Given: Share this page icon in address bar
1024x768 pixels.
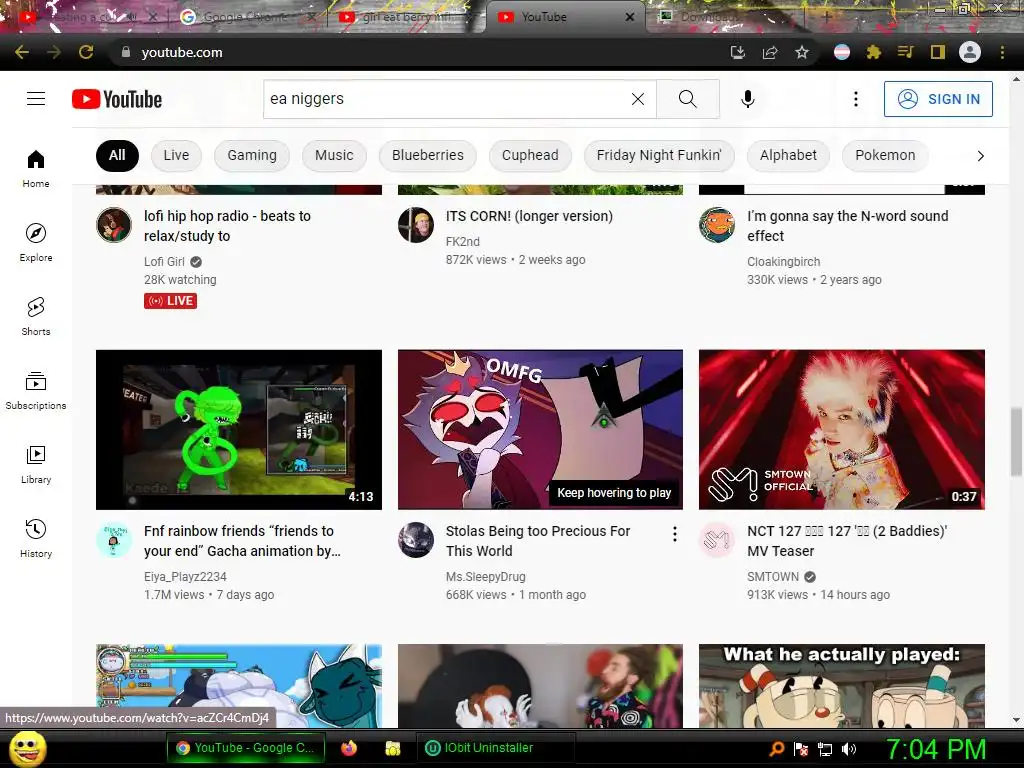Looking at the screenshot, I should [770, 52].
